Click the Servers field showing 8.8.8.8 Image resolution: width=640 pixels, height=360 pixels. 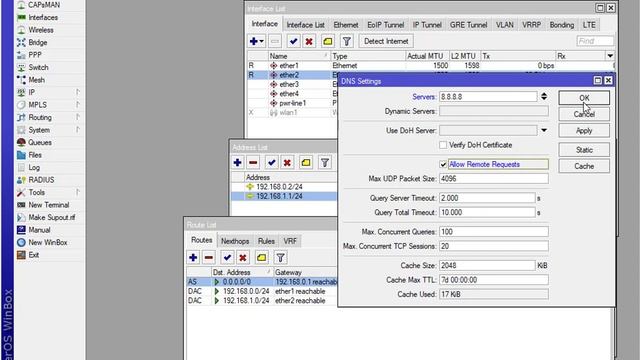[488, 97]
